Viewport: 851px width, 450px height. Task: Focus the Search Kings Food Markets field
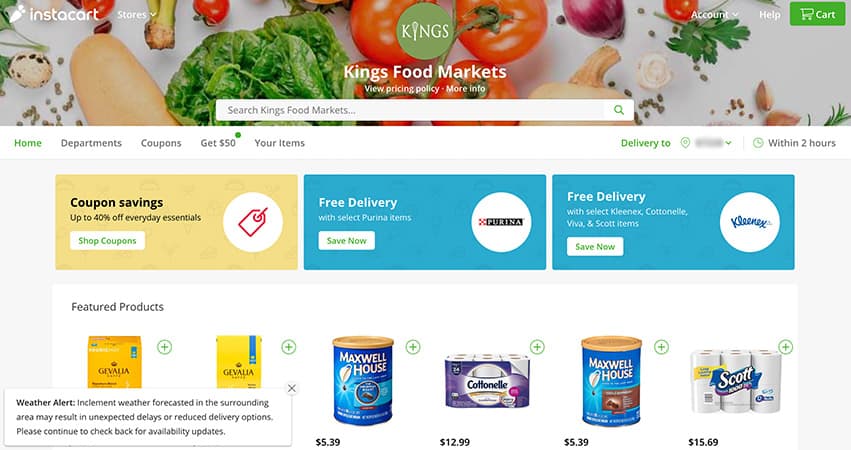coord(410,110)
